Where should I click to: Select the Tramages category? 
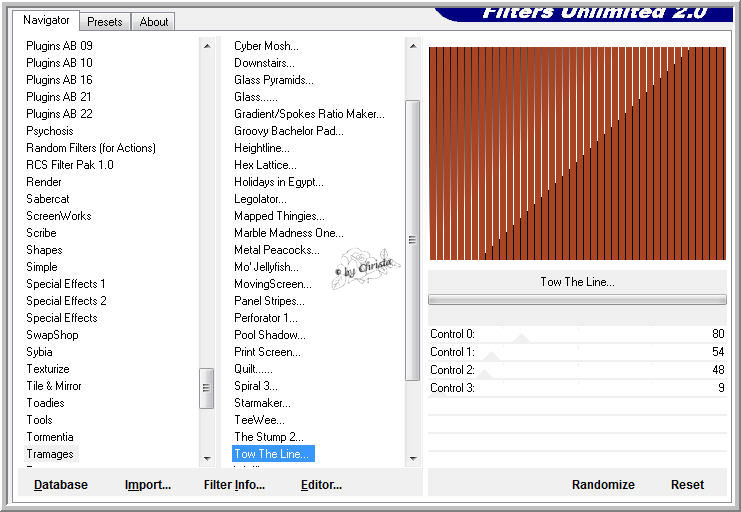coord(50,454)
